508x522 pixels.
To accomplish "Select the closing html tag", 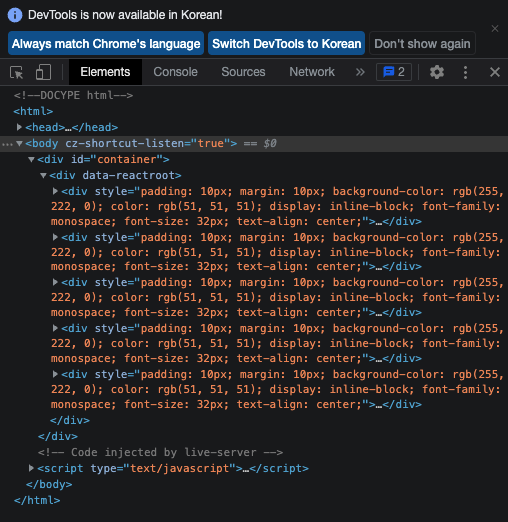I will coord(37,500).
